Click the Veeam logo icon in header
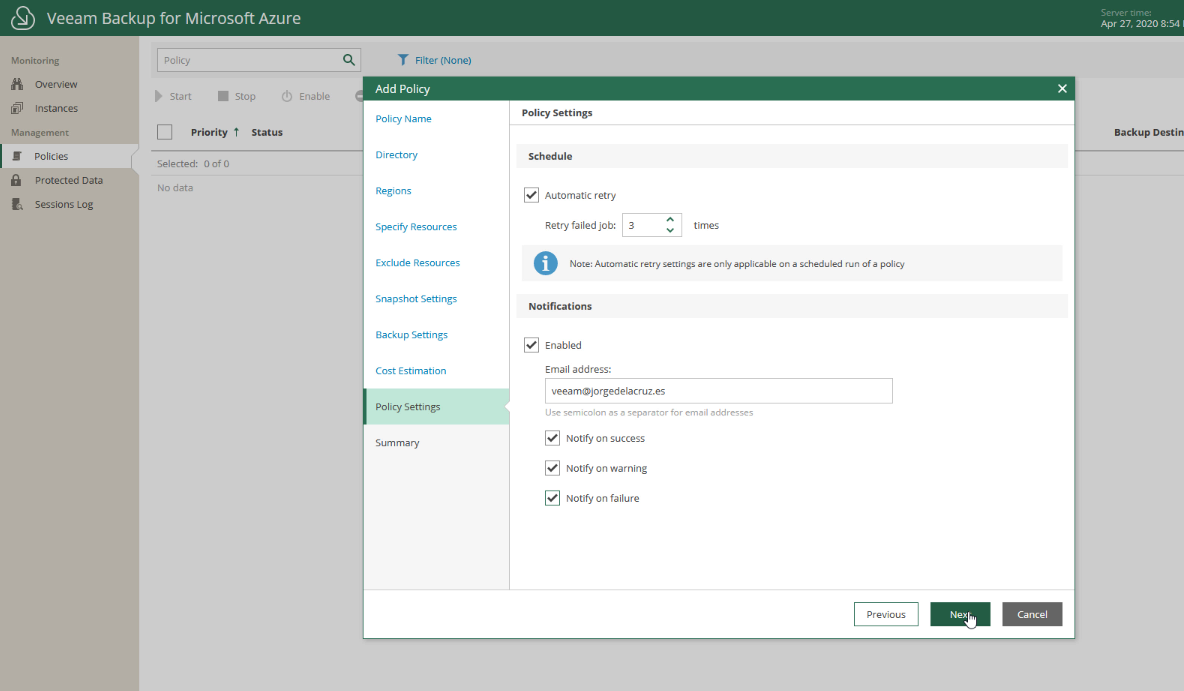Viewport: 1184px width, 691px height. [x=23, y=18]
